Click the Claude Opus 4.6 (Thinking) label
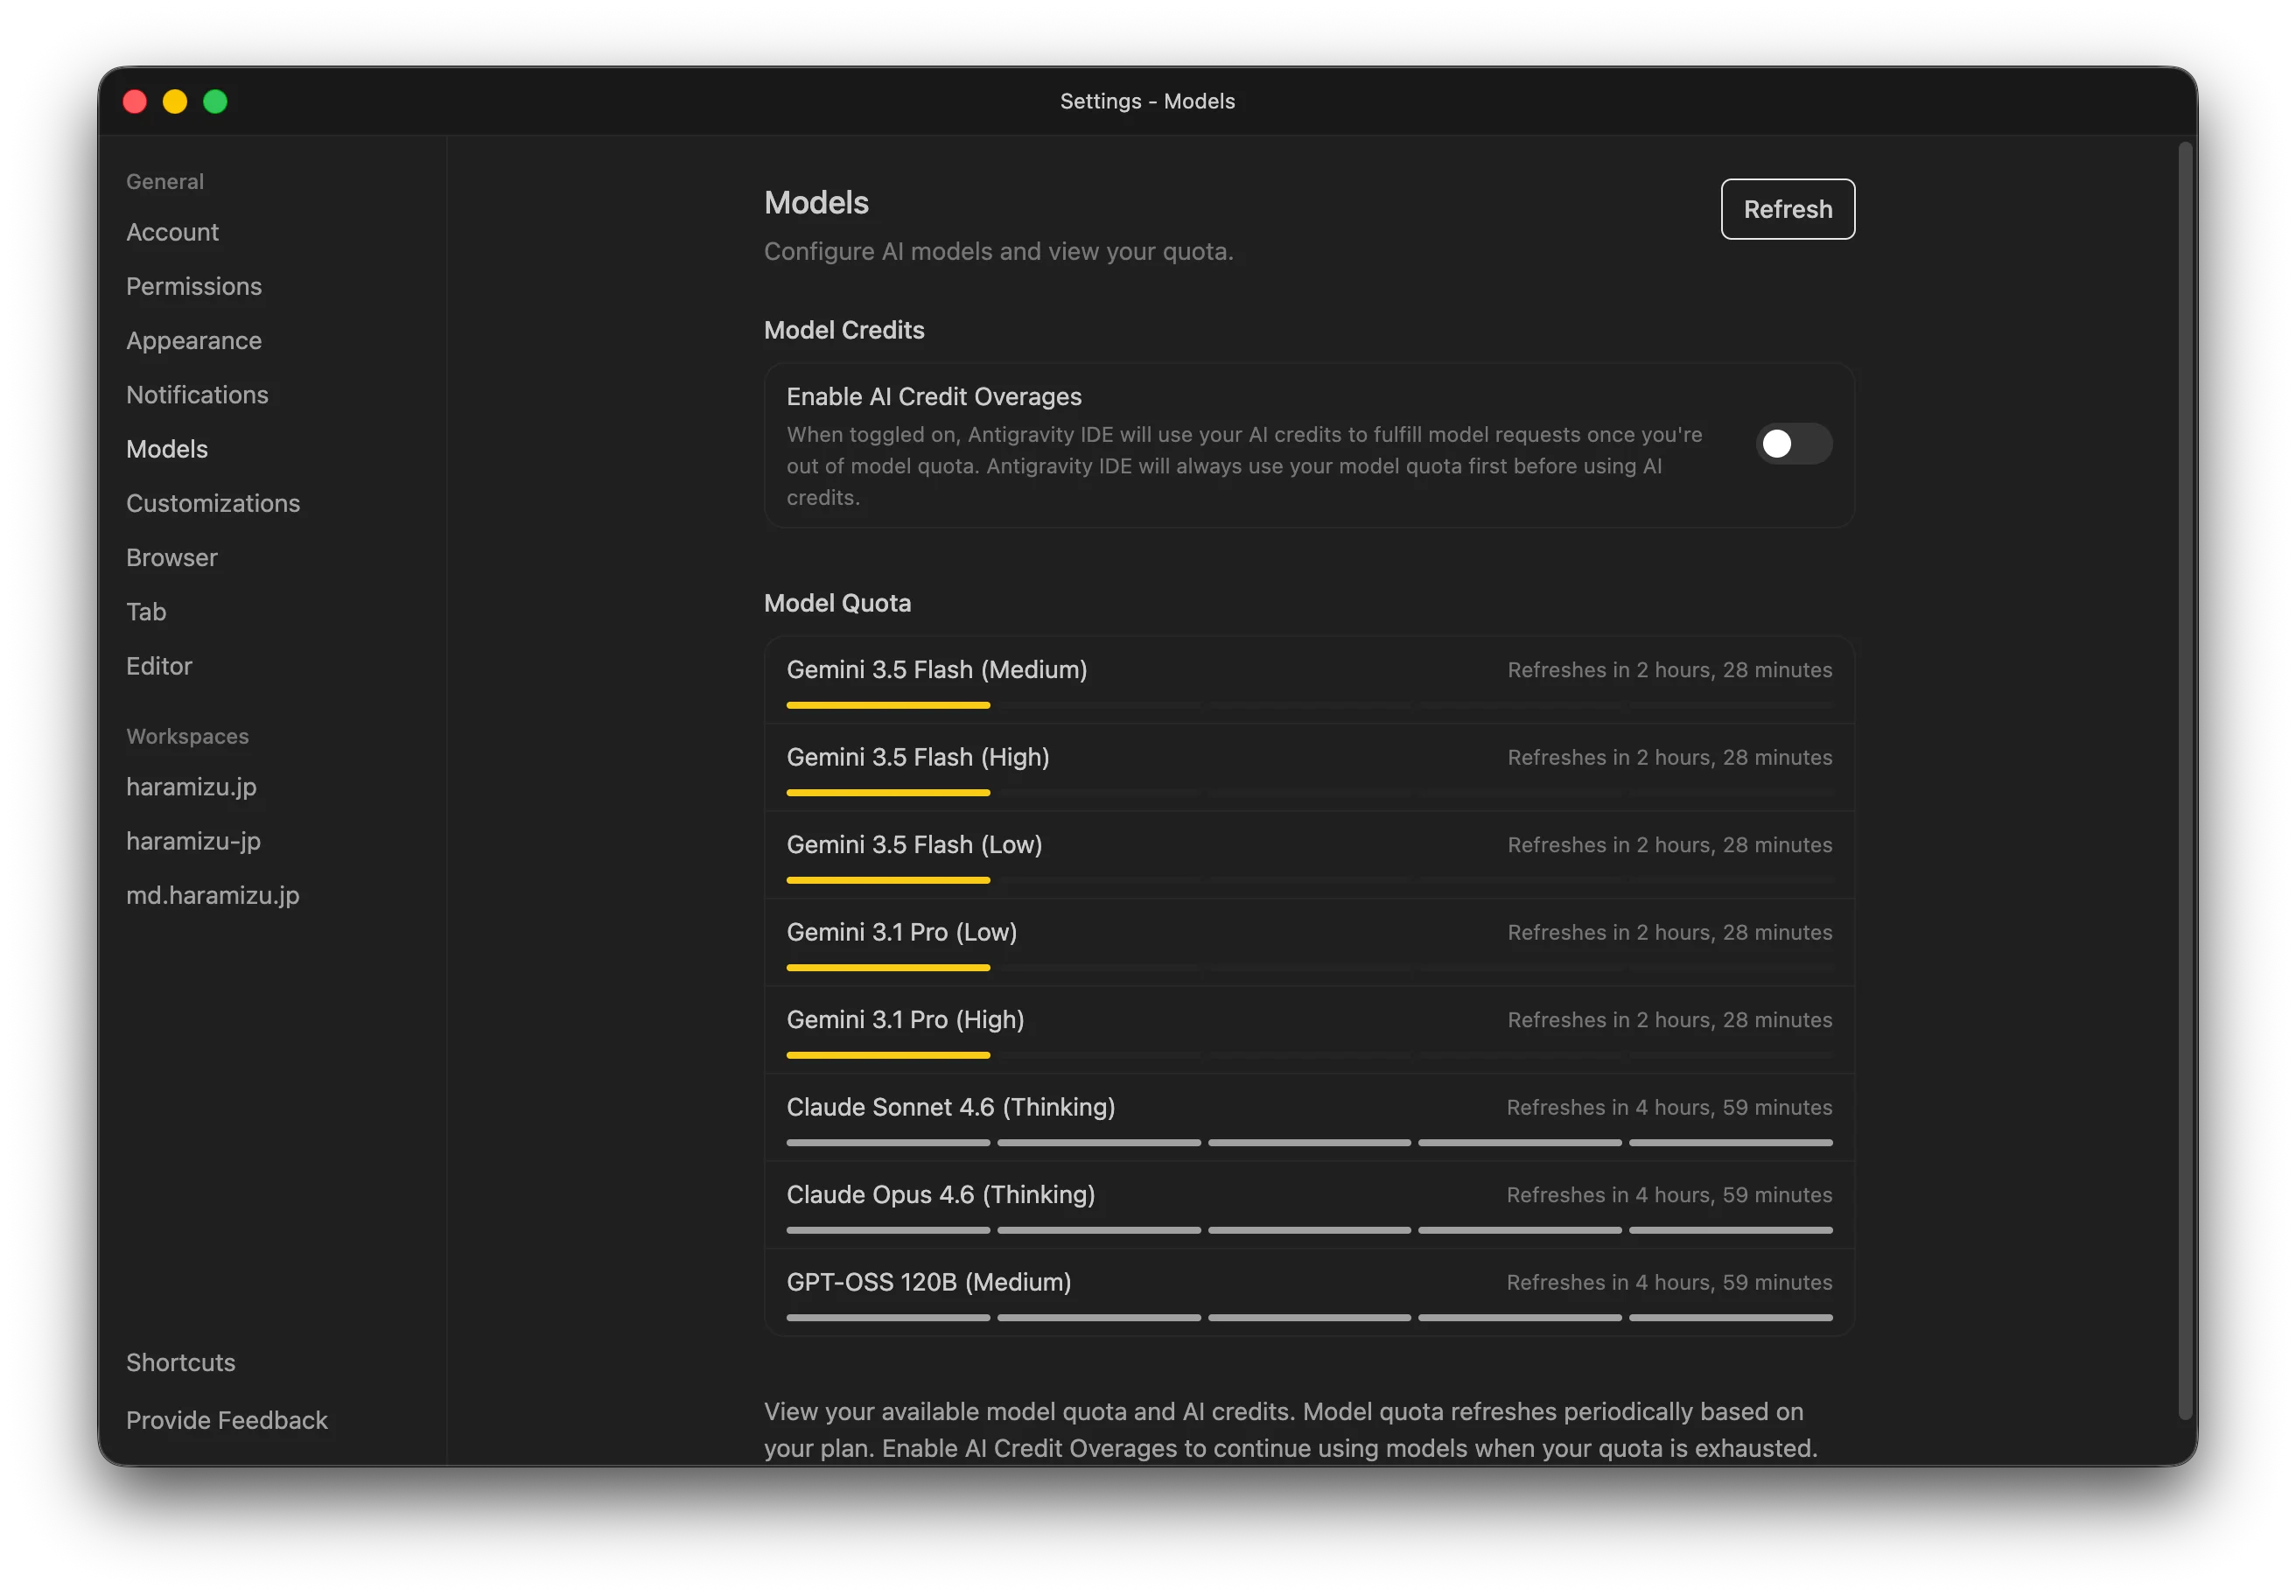2296x1596 pixels. (x=941, y=1194)
